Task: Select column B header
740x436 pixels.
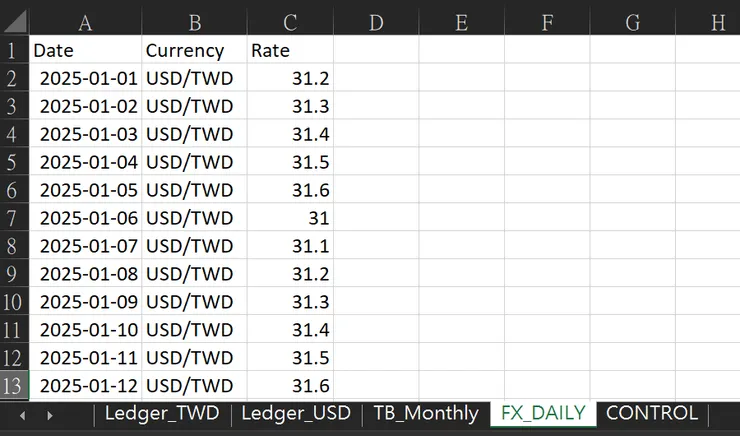Action: coord(194,22)
